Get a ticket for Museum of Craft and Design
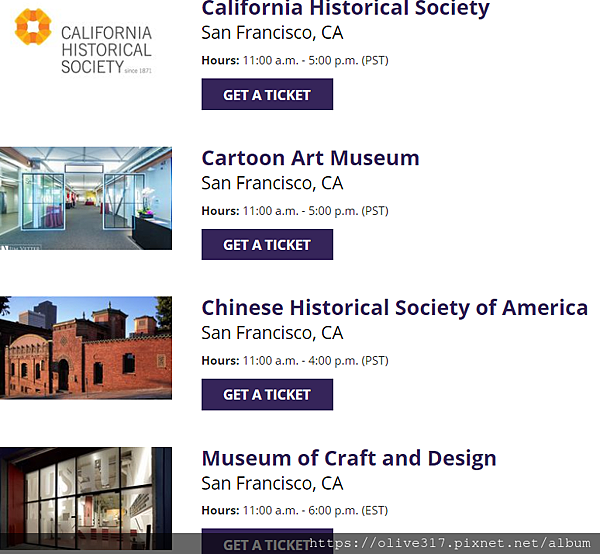The width and height of the screenshot is (600, 554). (267, 541)
